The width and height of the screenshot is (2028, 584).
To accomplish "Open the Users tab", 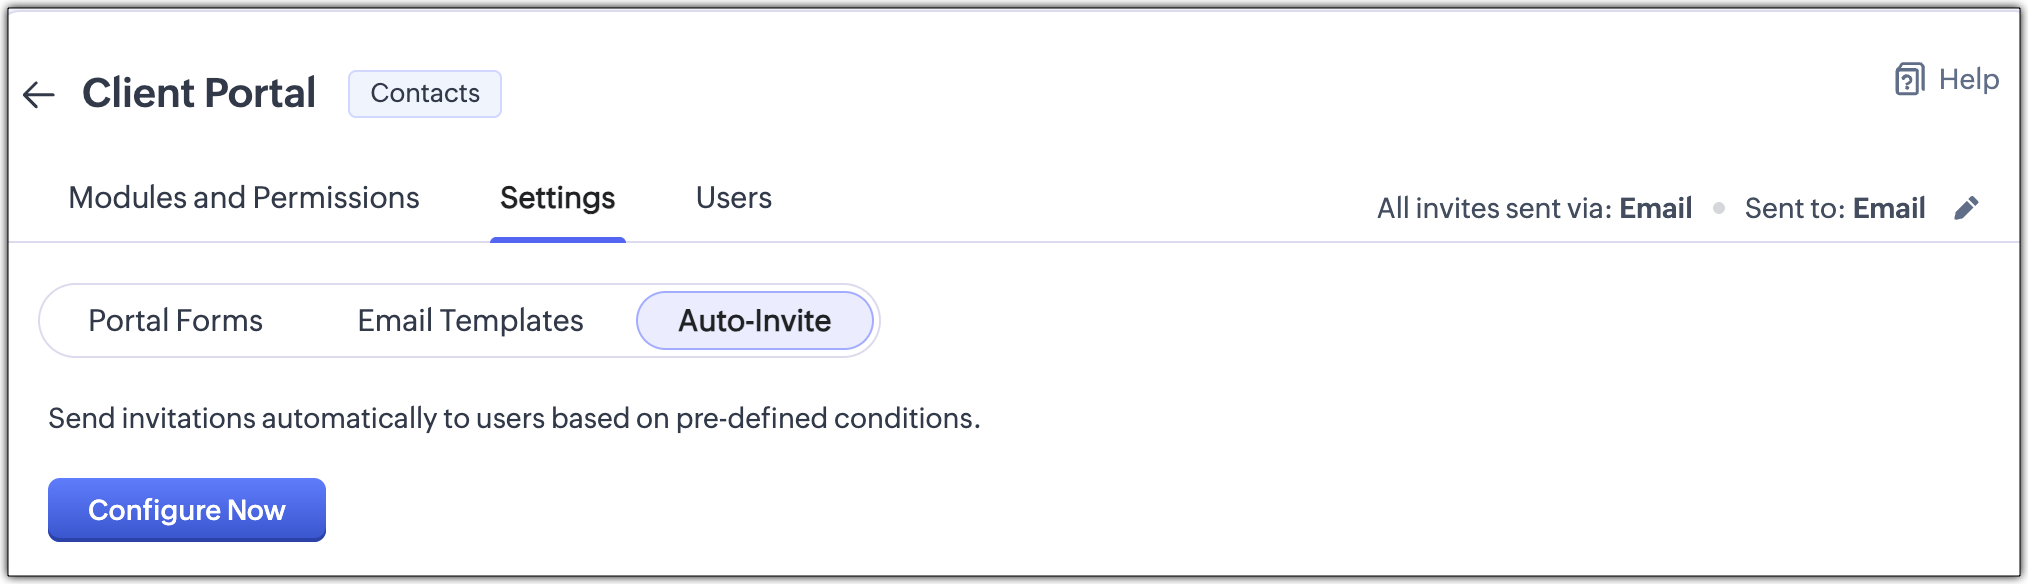I will pyautogui.click(x=733, y=198).
